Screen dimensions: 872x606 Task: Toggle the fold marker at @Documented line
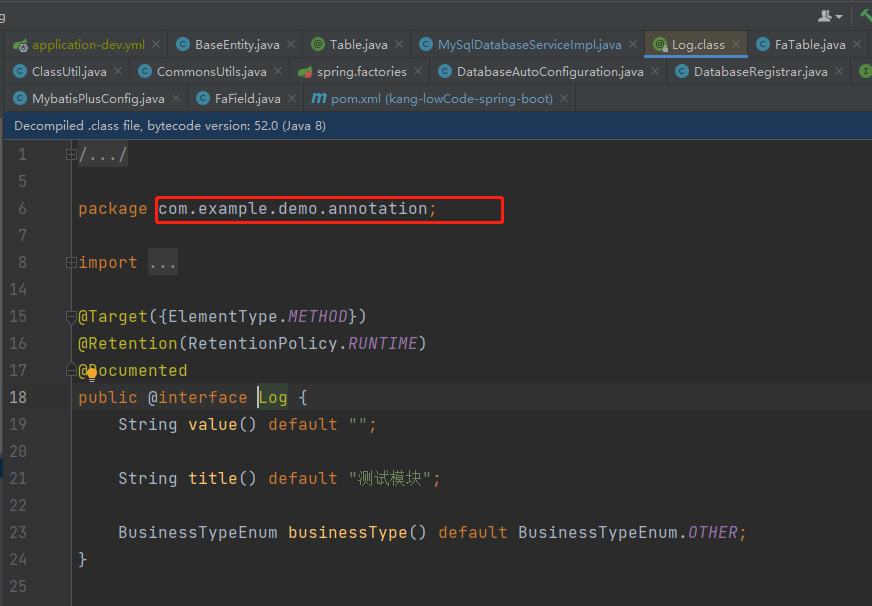point(71,369)
